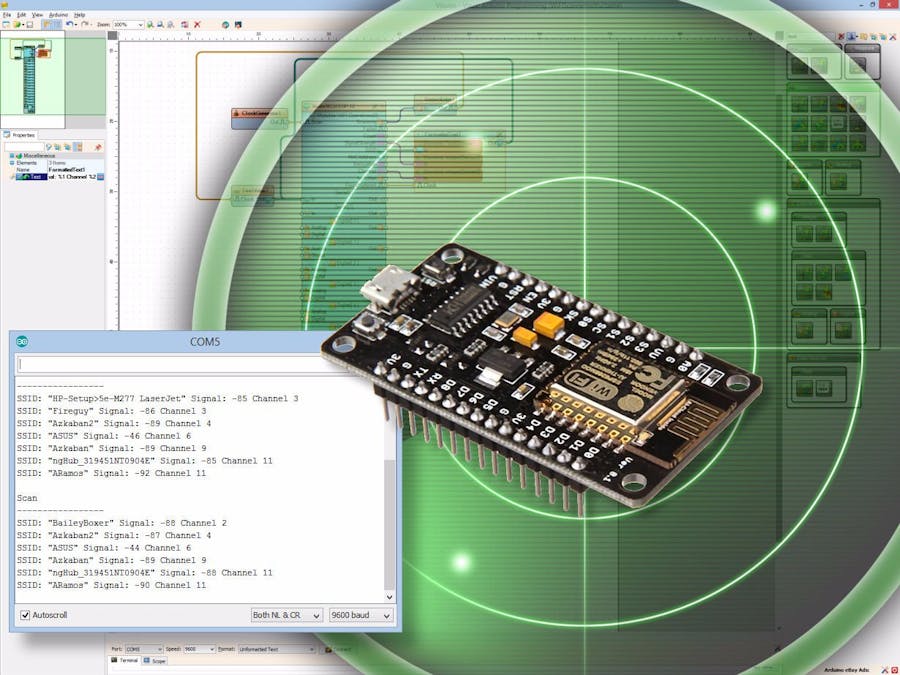The image size is (900, 675).
Task: Click the red X toolbar icon
Action: point(197,23)
